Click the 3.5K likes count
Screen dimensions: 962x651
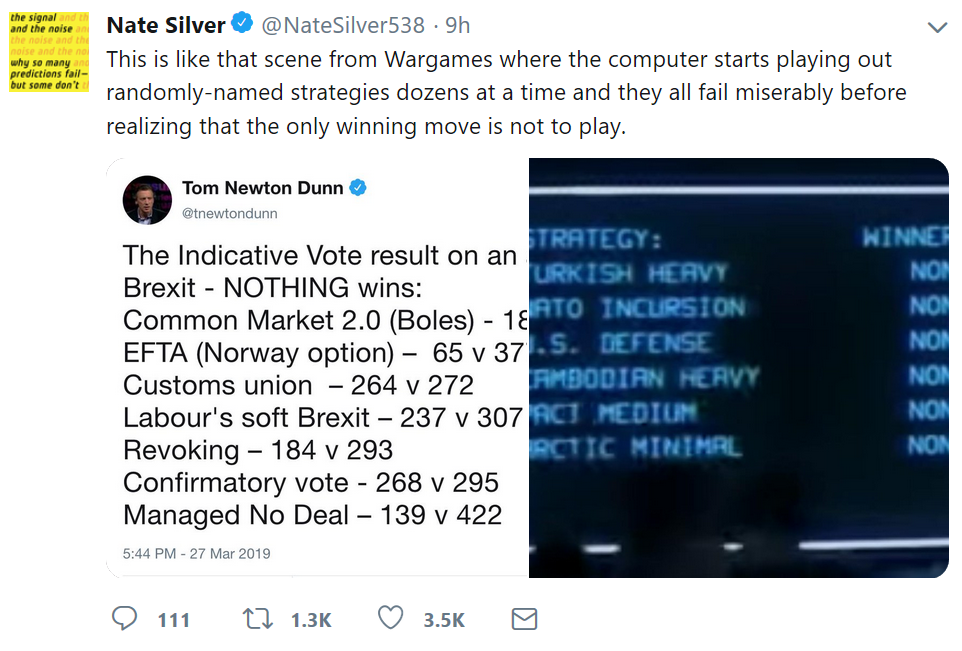(x=444, y=620)
